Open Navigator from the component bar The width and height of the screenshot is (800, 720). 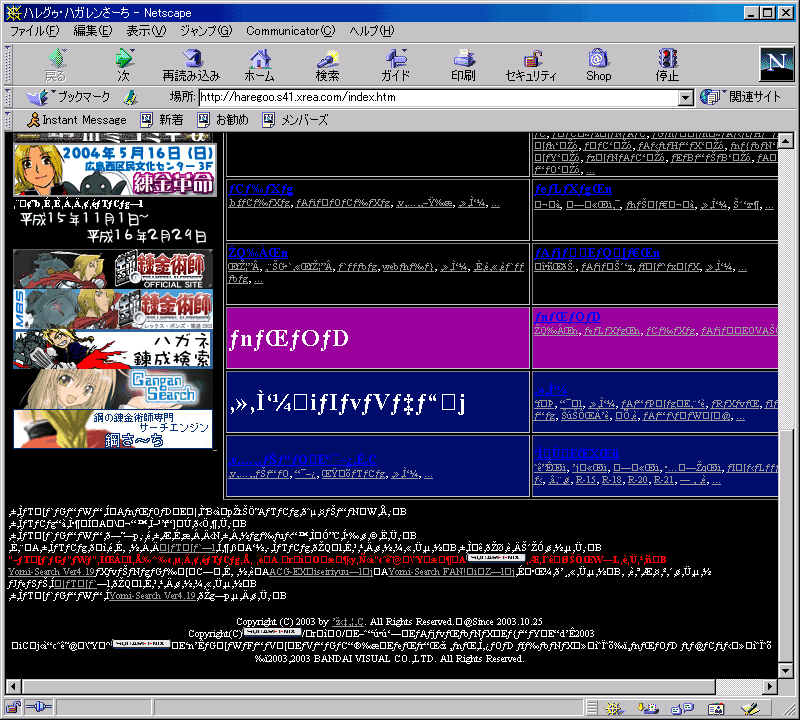pos(614,708)
